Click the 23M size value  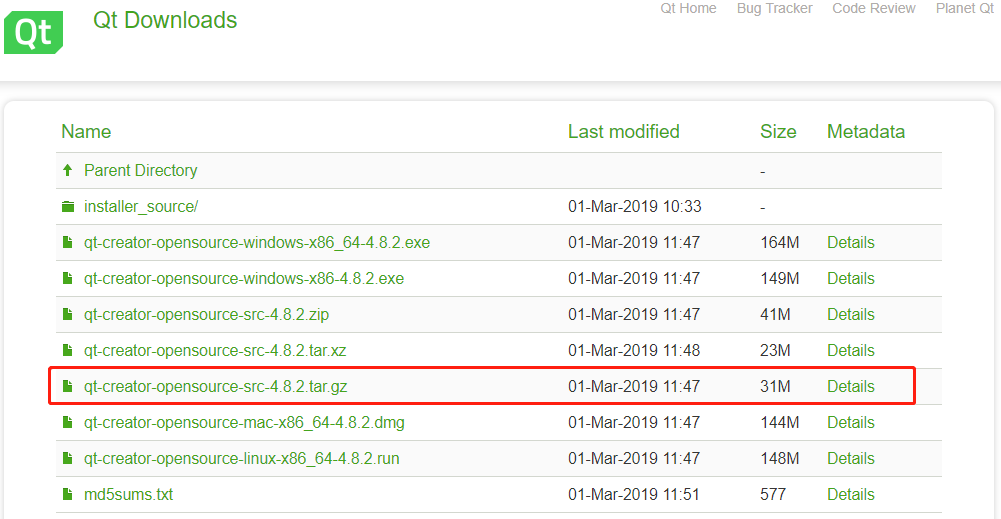pyautogui.click(x=775, y=350)
